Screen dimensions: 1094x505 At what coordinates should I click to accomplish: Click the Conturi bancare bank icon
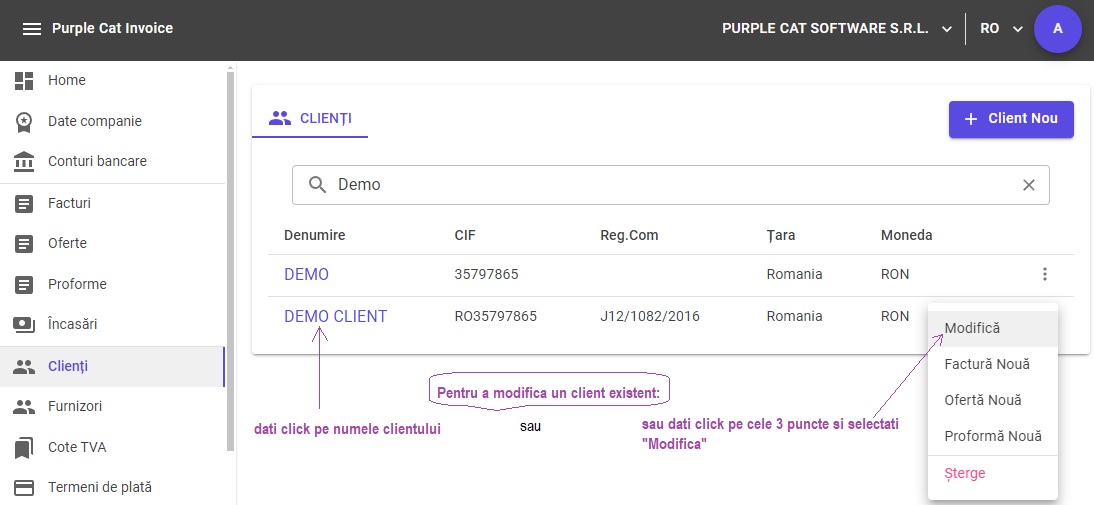click(x=24, y=161)
